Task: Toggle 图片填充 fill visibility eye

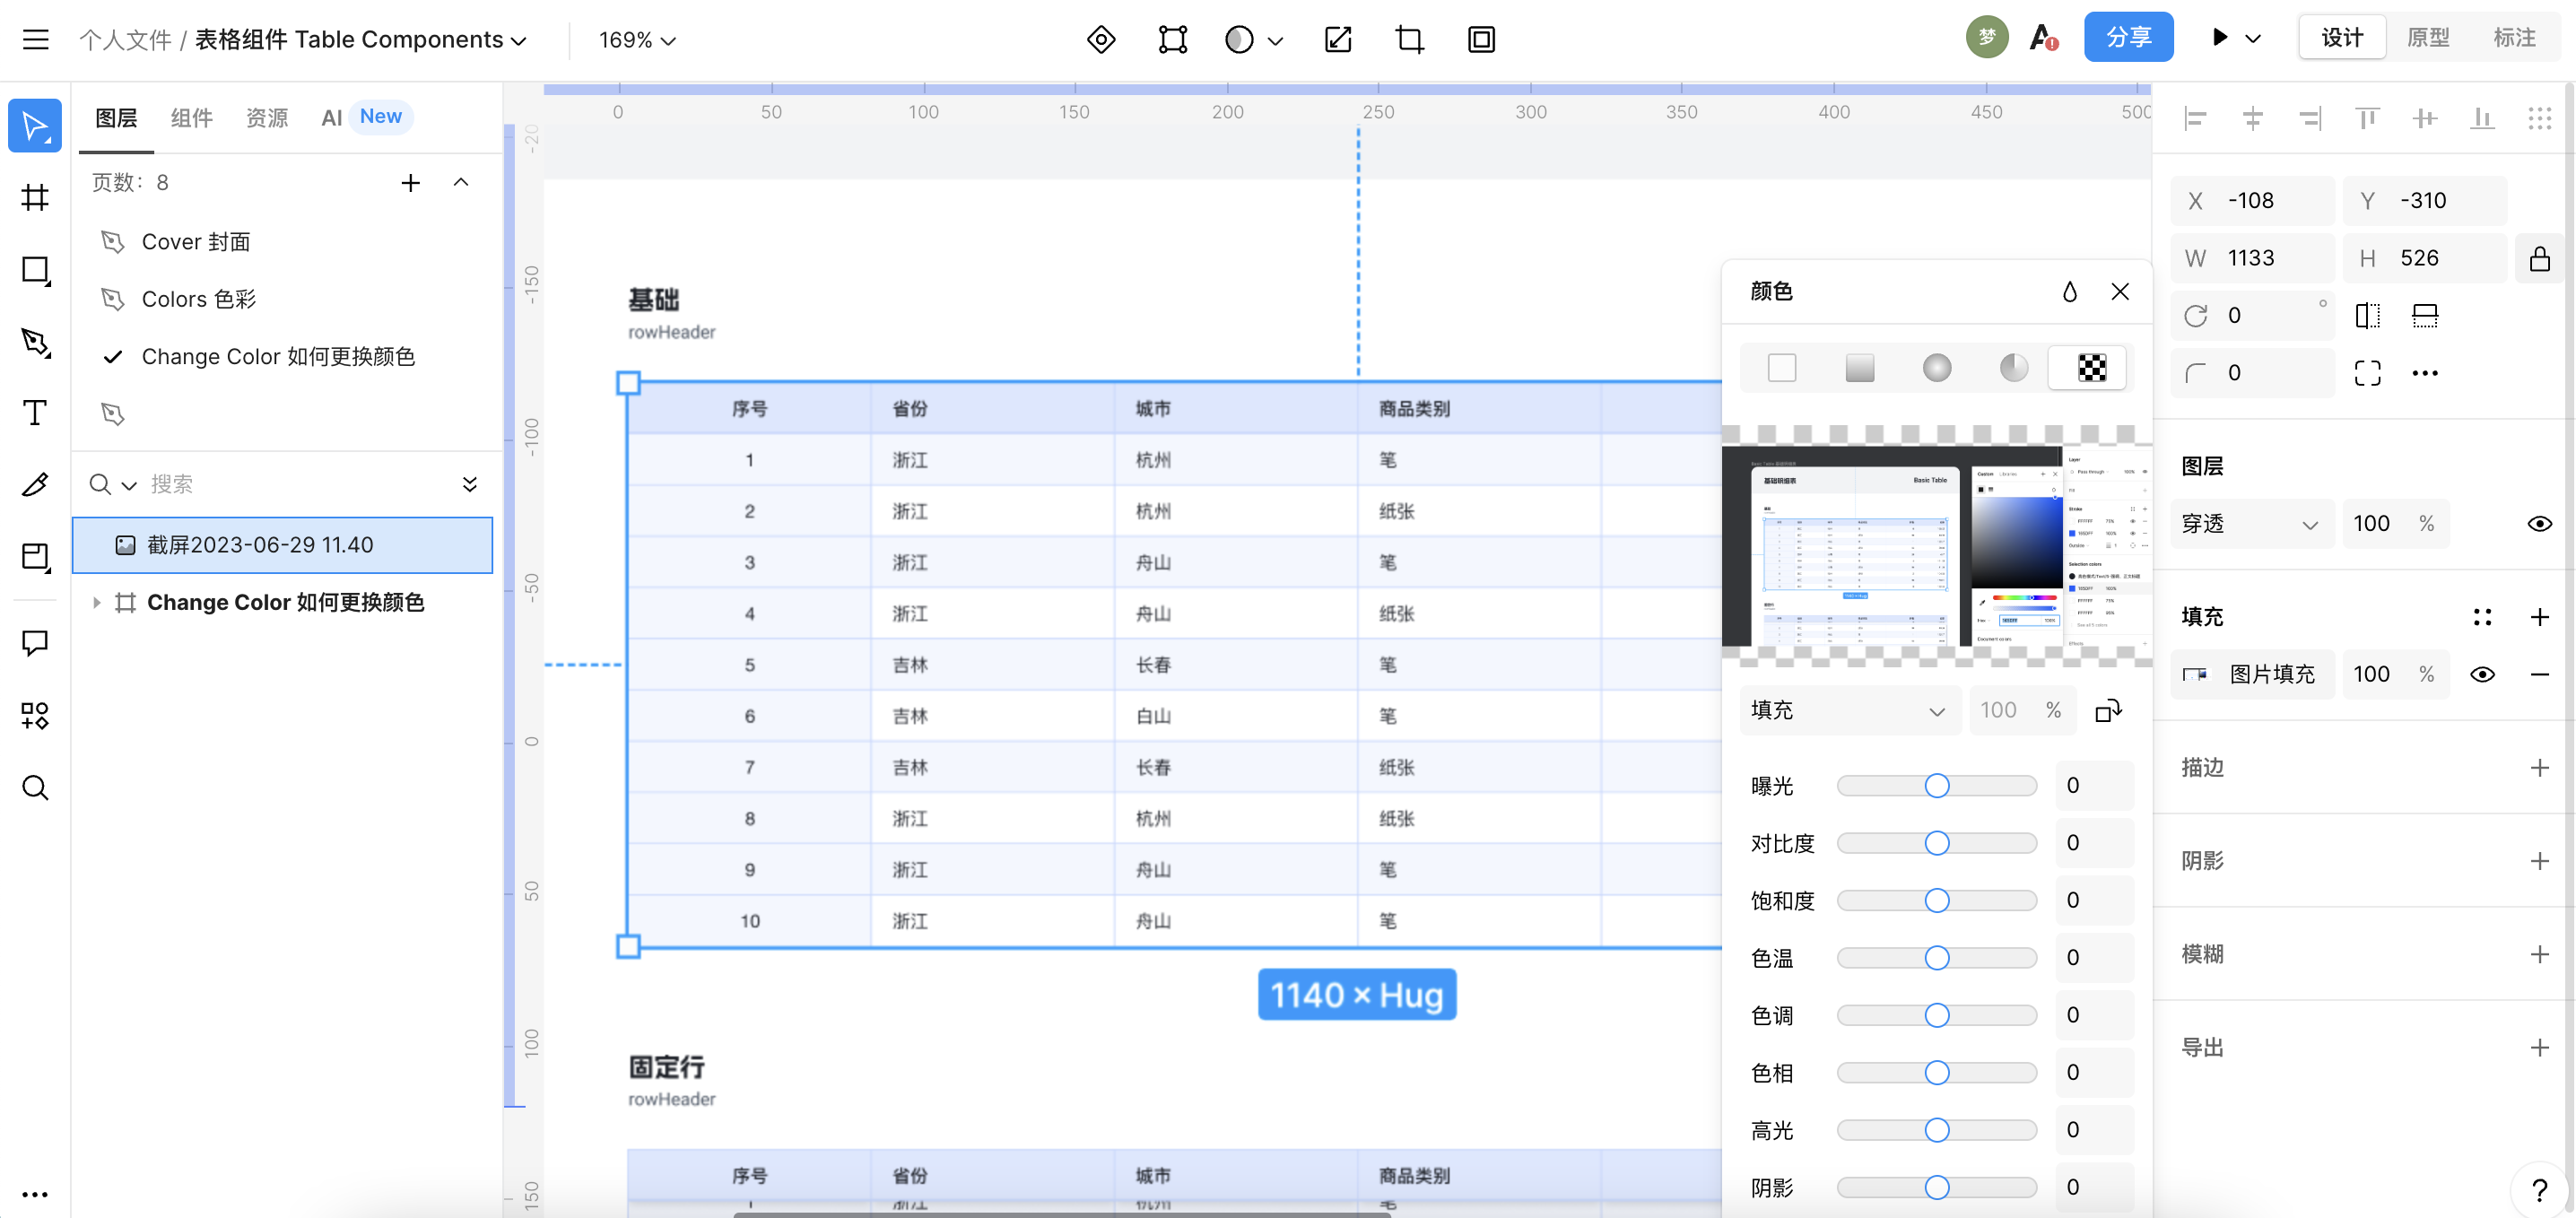Action: (x=2482, y=675)
